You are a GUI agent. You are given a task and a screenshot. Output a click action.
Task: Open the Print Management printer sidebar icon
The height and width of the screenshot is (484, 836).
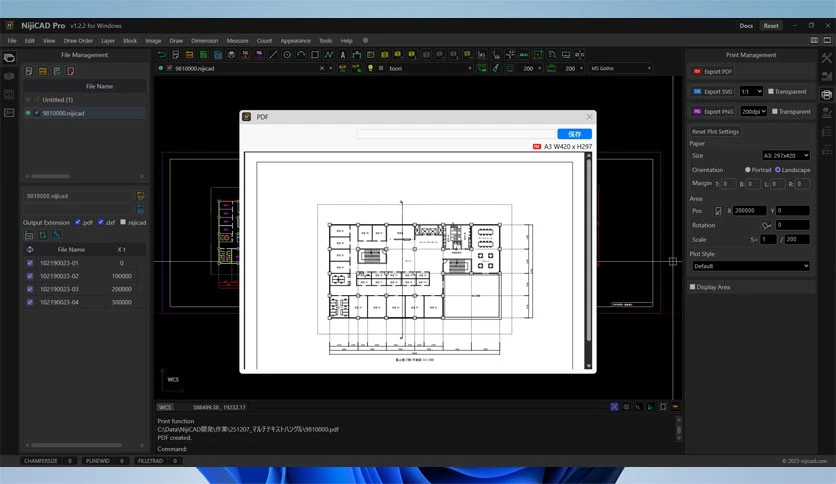pyautogui.click(x=826, y=94)
